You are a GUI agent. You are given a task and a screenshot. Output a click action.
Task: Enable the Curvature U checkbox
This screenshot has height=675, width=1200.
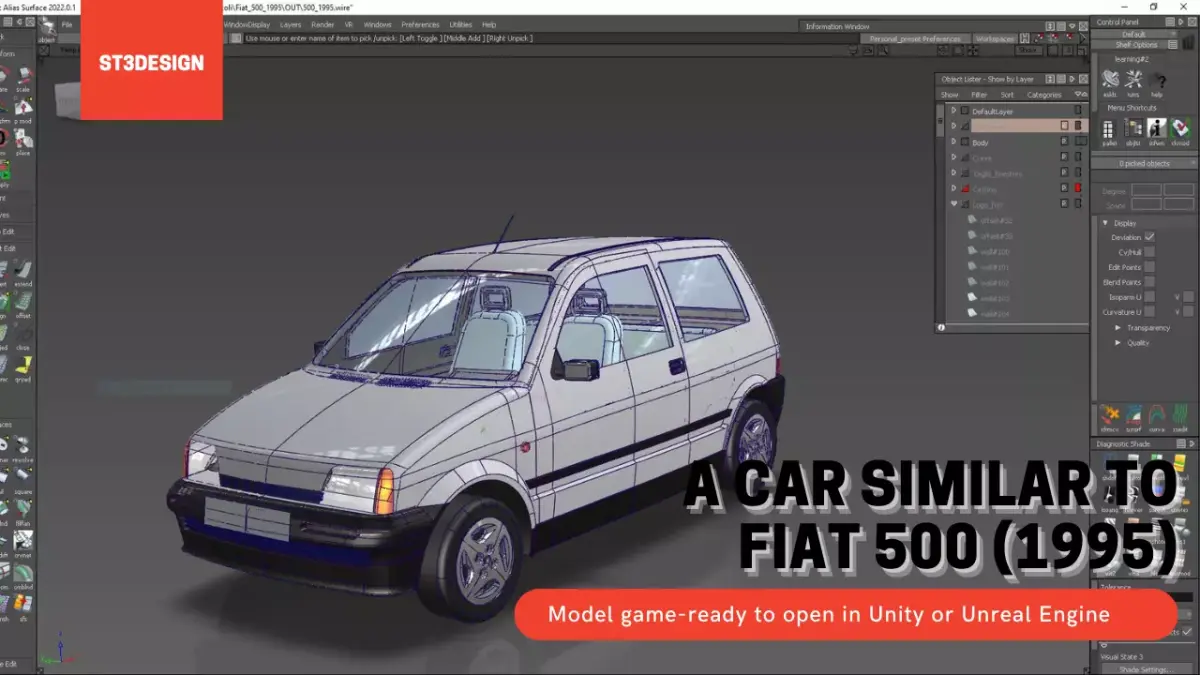pos(1149,312)
